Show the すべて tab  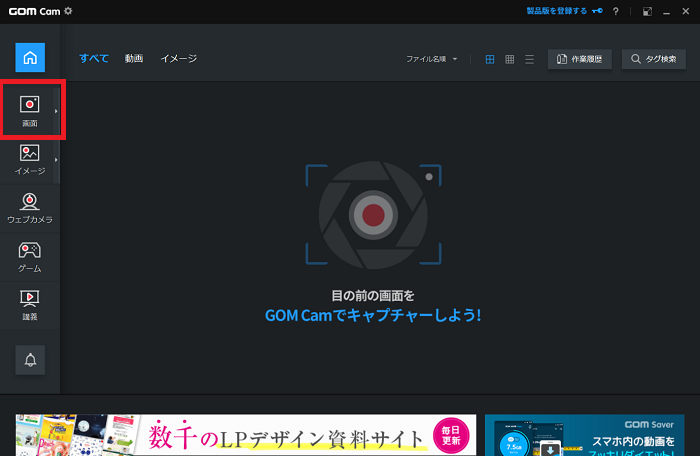94,59
